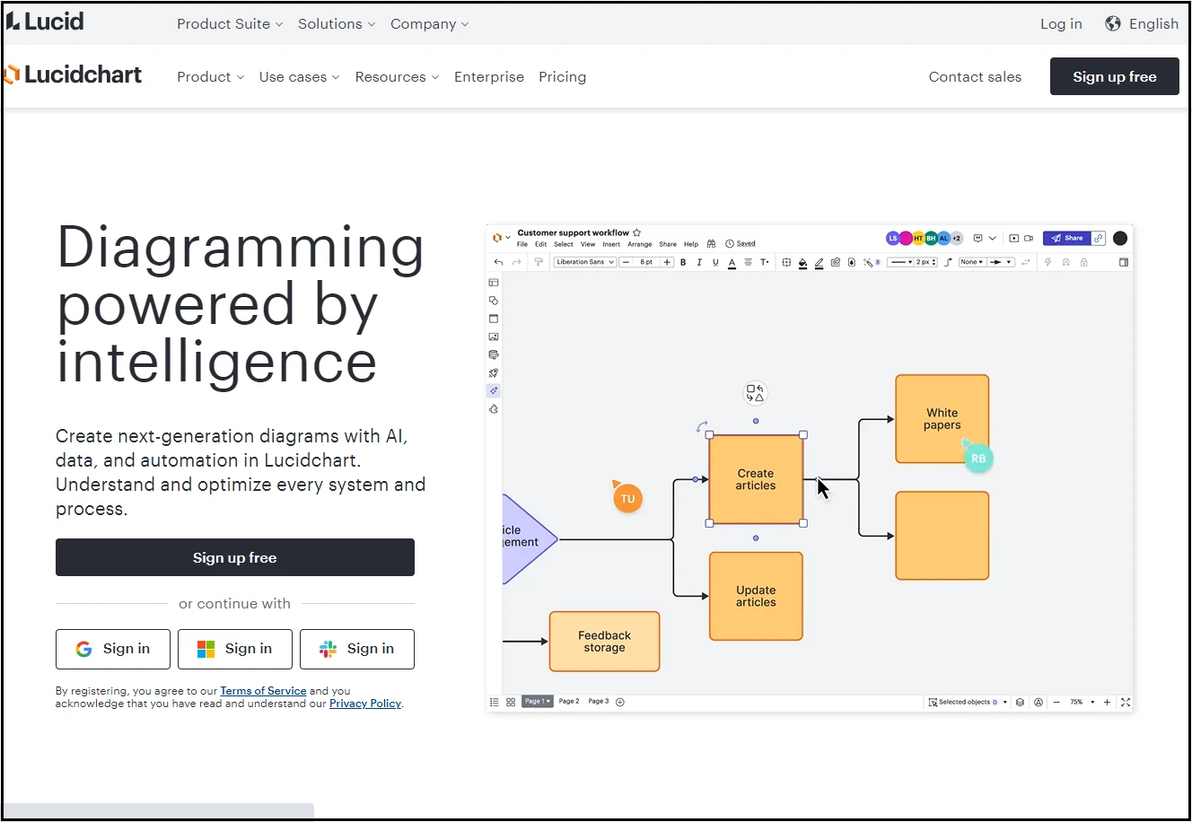Copy the share link icon
The height and width of the screenshot is (822, 1192).
[1098, 238]
